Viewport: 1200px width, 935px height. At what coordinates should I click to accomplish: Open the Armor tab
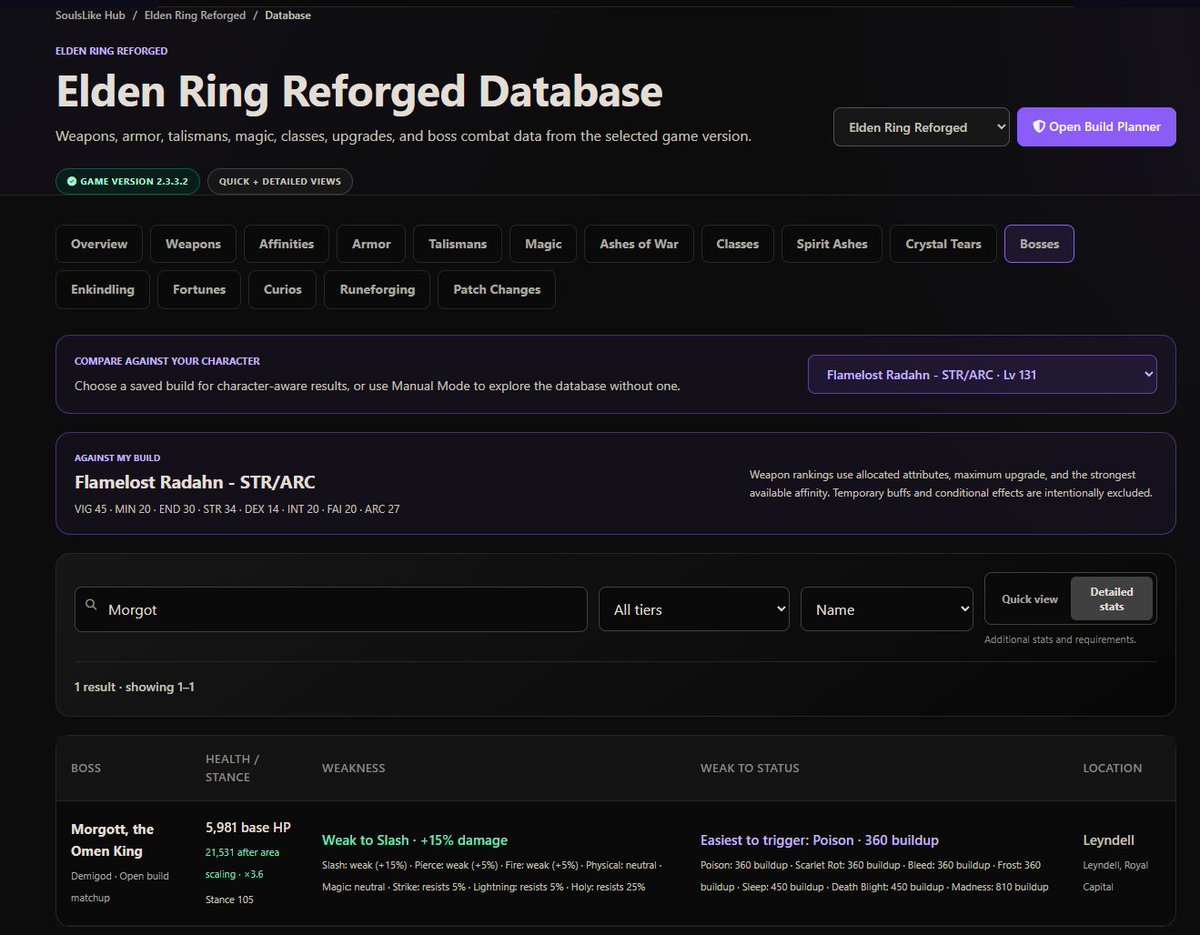pyautogui.click(x=371, y=244)
